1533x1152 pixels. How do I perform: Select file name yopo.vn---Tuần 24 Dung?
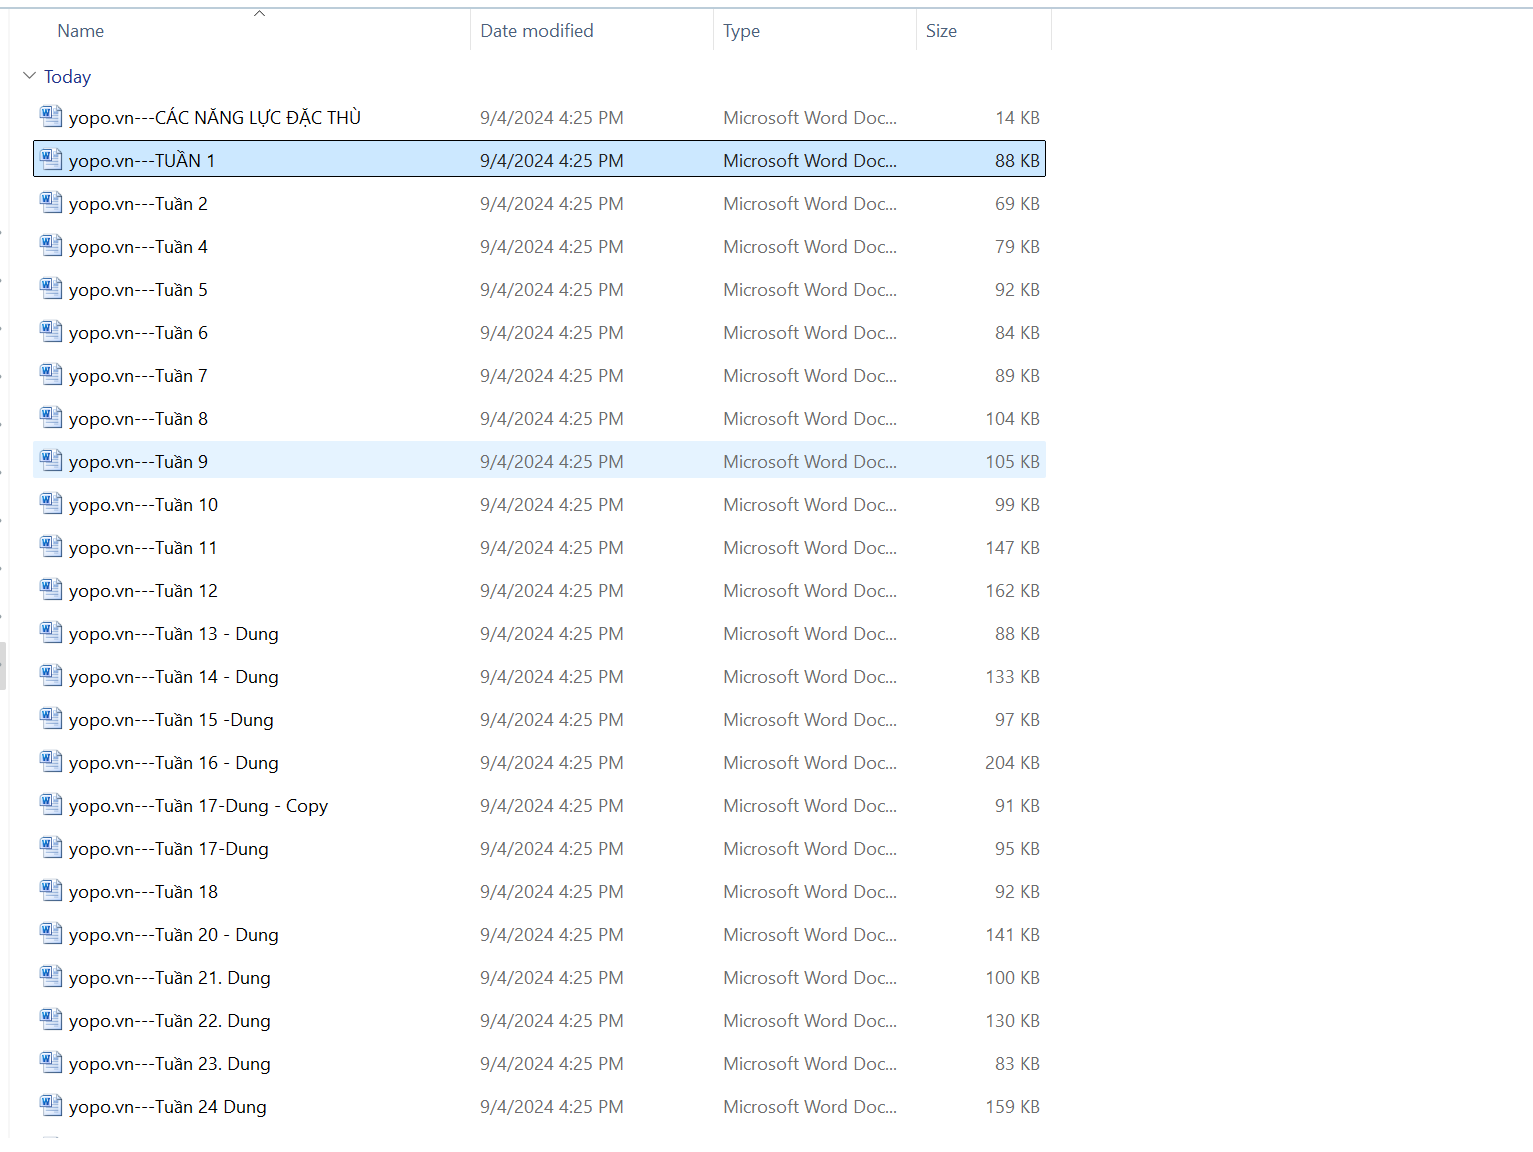pos(168,1107)
